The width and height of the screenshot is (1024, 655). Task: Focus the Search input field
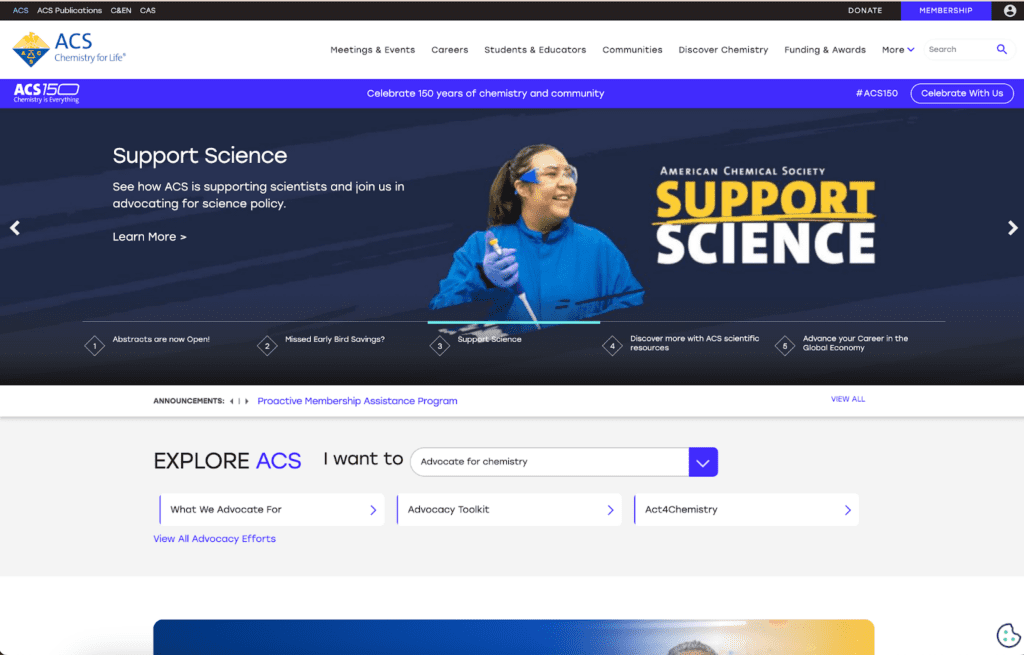click(956, 49)
